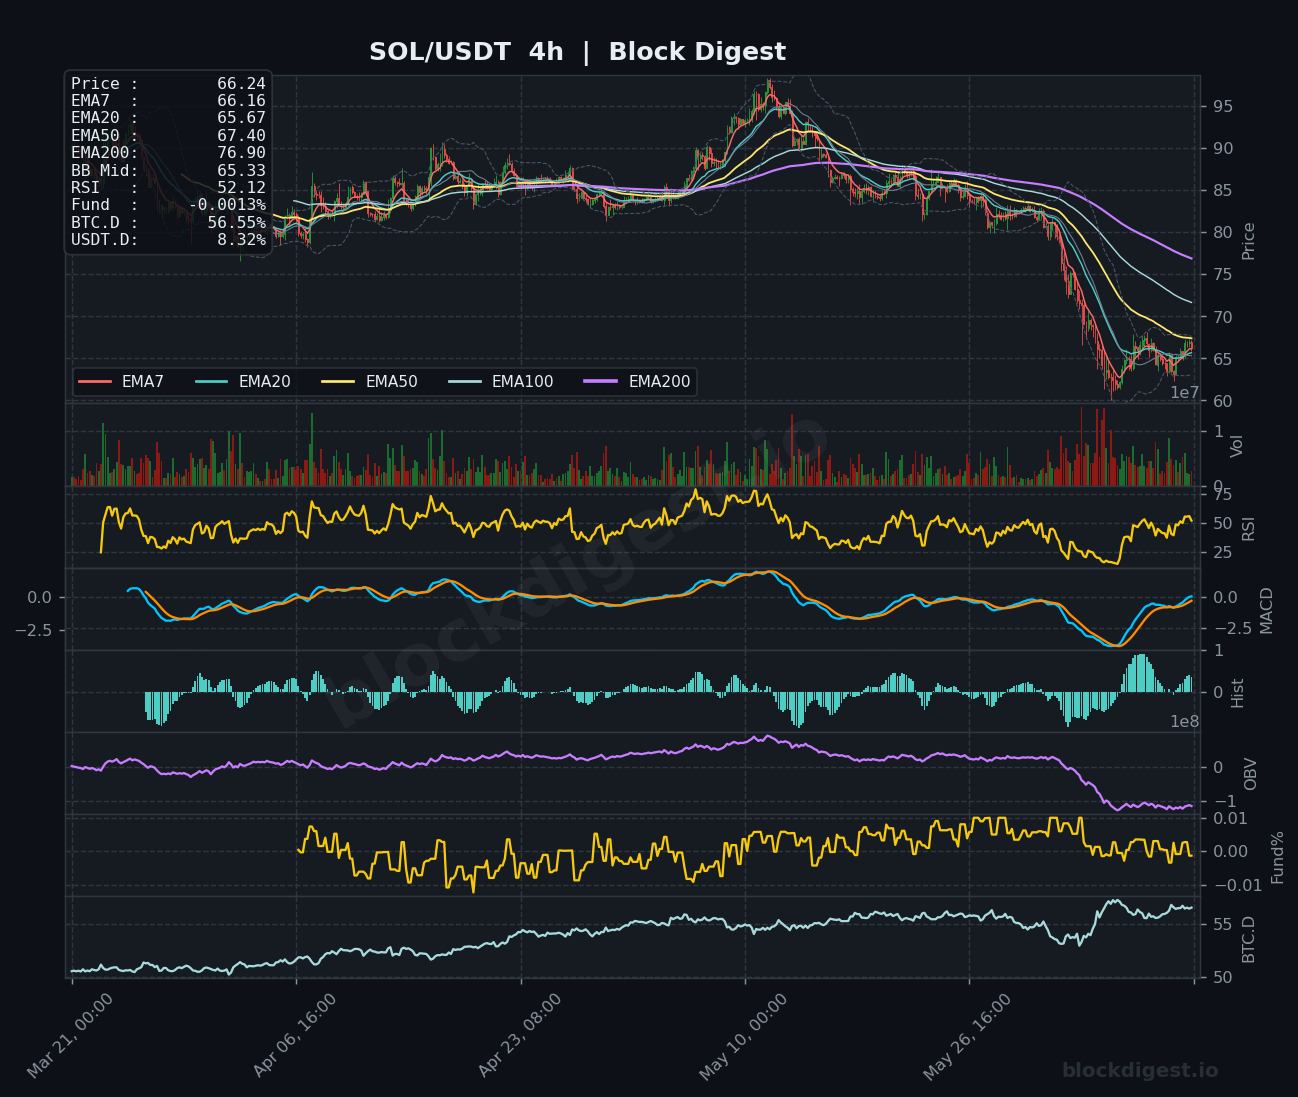Click the May 10, 00:00 date tick
The width and height of the screenshot is (1298, 1097).
click(744, 1036)
